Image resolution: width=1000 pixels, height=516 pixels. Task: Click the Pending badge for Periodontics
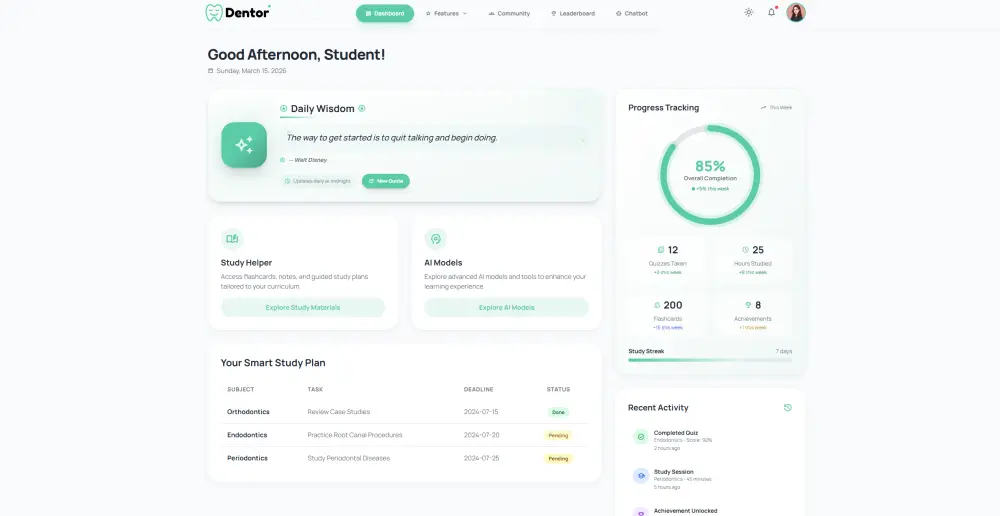coord(558,458)
